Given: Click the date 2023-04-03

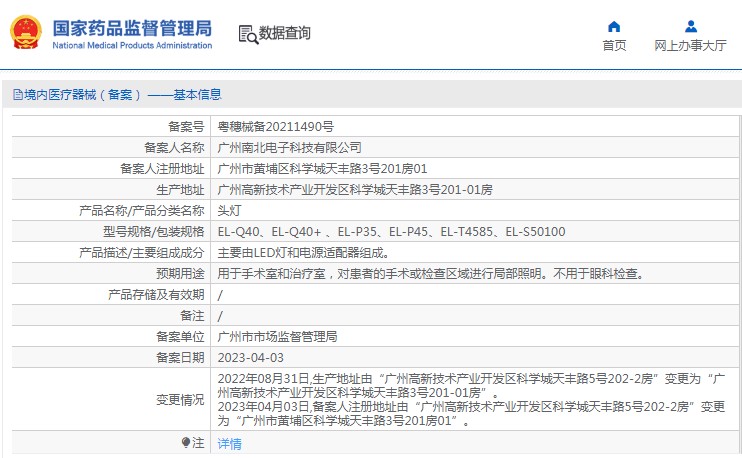Looking at the screenshot, I should (x=251, y=358).
